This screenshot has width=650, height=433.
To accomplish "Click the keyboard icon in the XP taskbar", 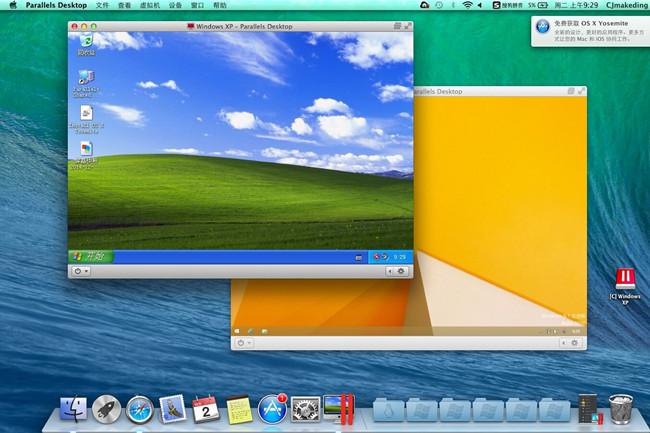I will click(x=359, y=258).
